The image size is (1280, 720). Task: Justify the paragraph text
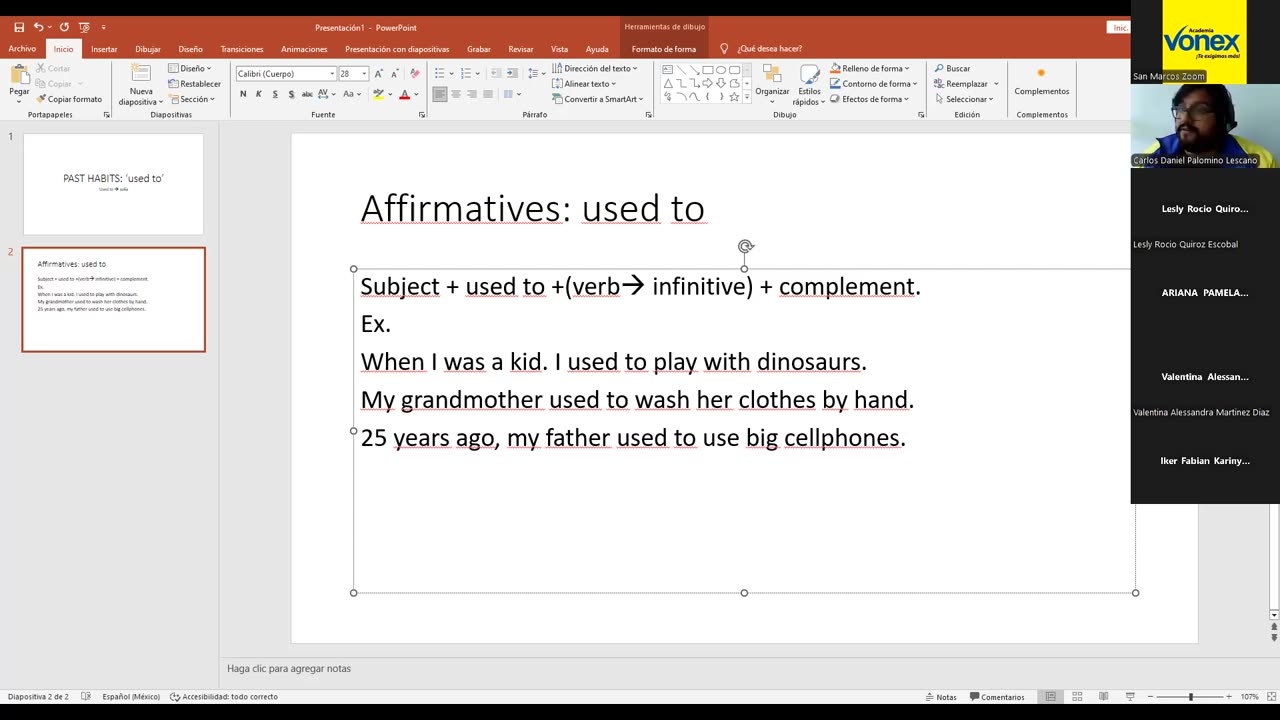tap(488, 94)
